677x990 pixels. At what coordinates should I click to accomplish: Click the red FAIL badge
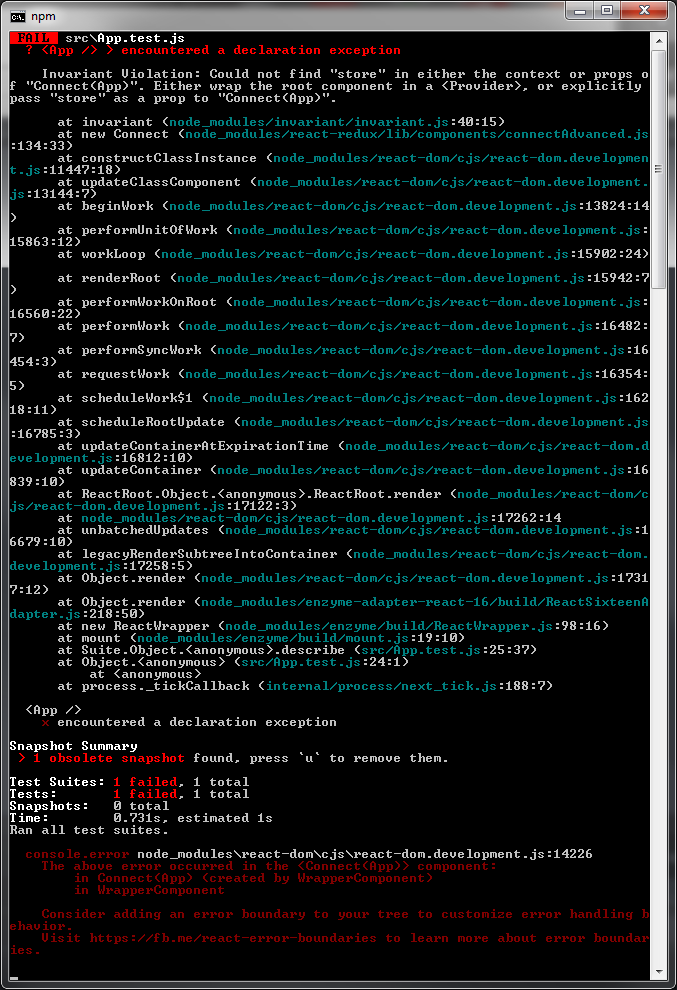coord(33,38)
